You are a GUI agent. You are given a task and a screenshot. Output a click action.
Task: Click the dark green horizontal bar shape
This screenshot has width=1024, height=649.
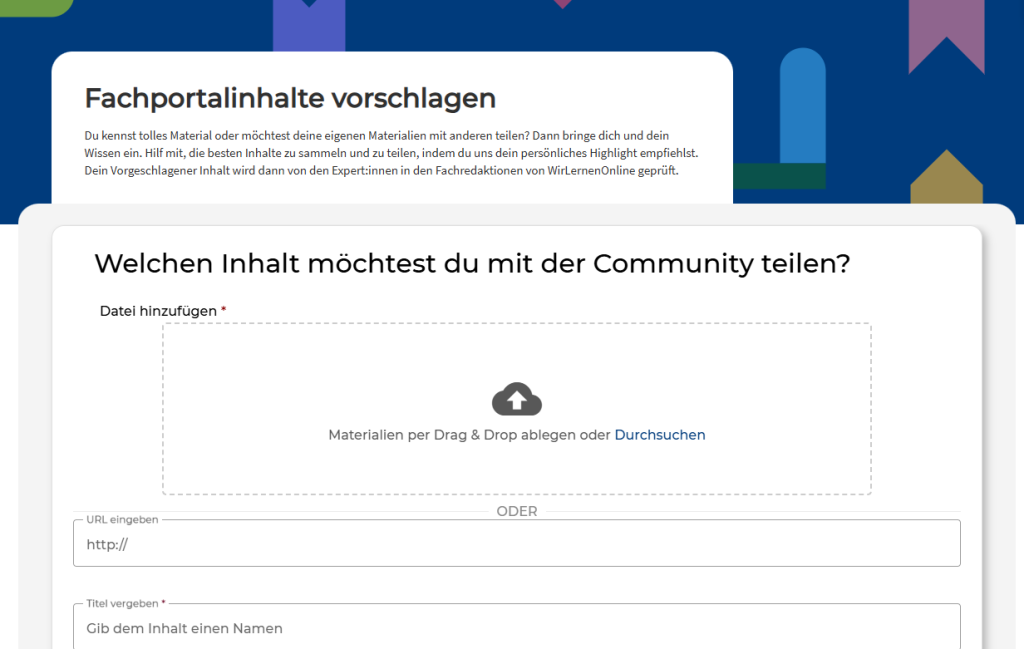coord(779,176)
